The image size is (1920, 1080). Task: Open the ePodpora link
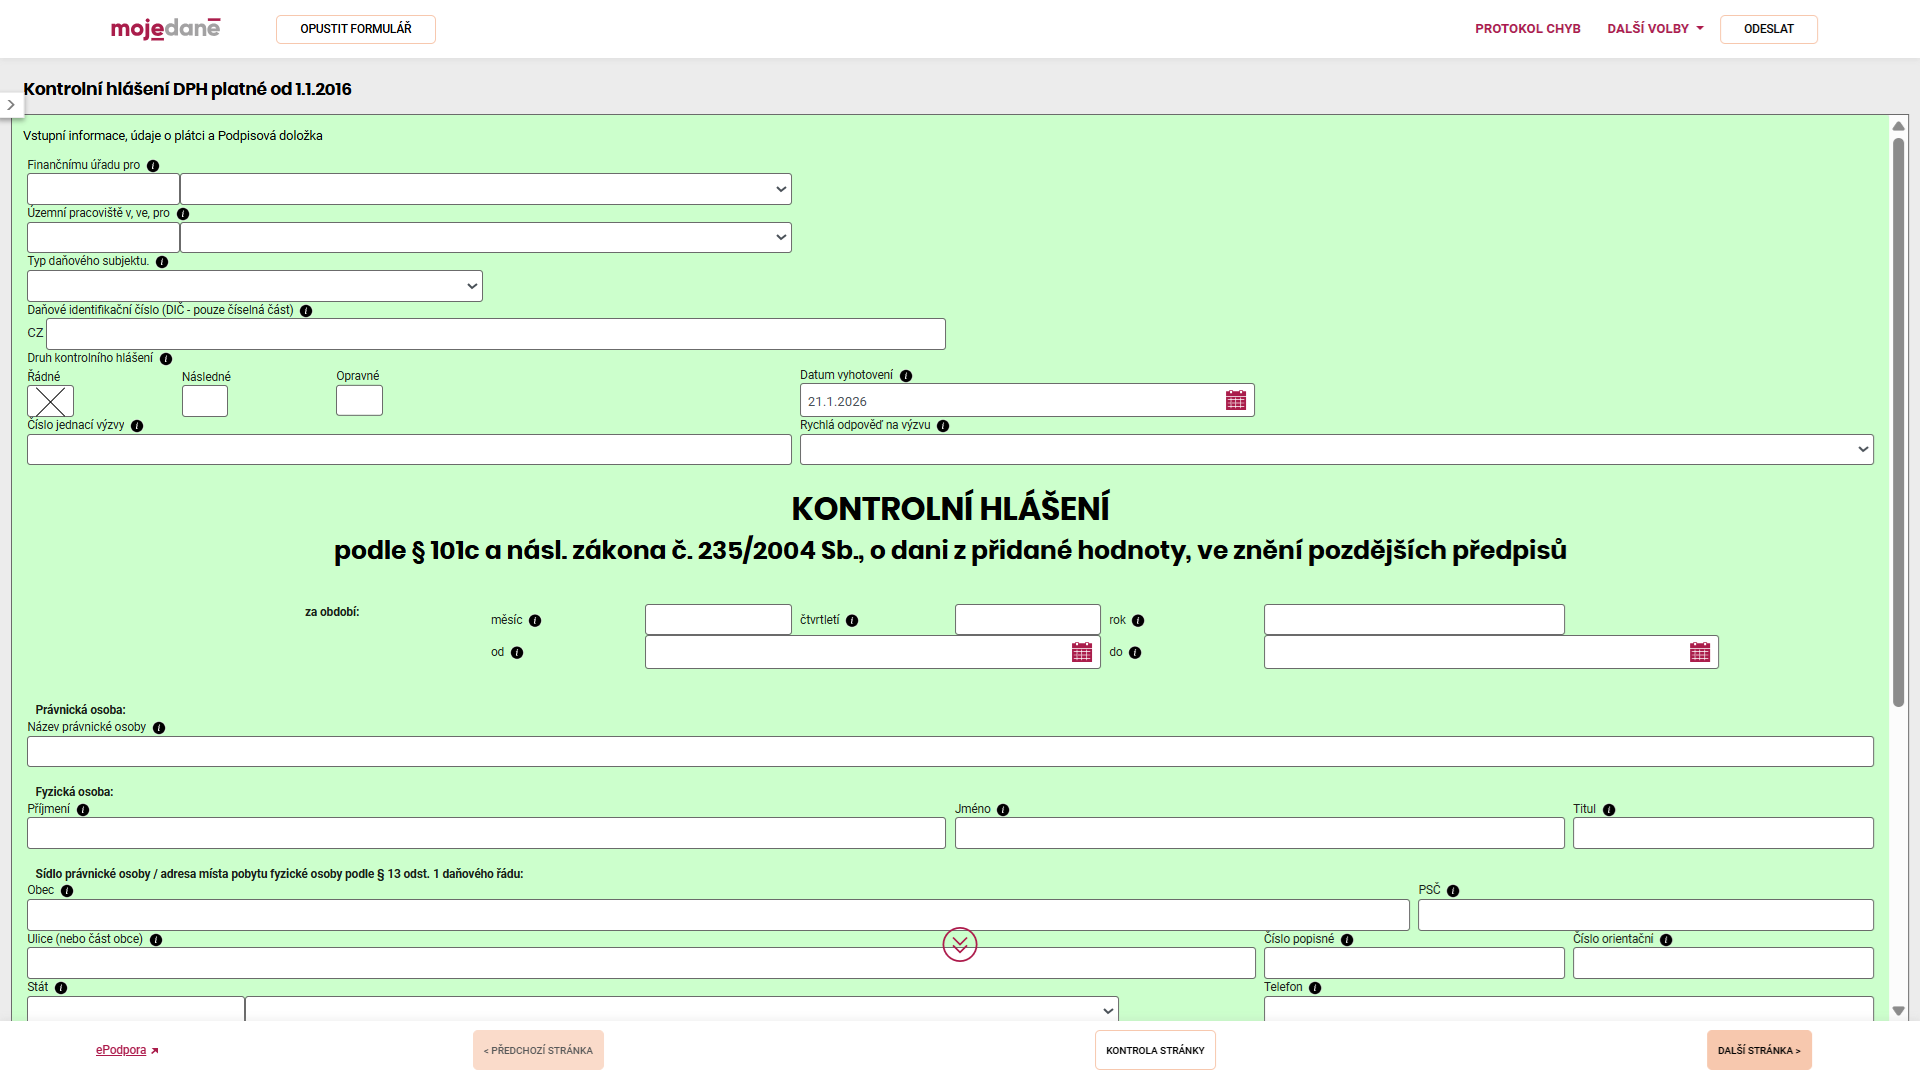point(121,1050)
